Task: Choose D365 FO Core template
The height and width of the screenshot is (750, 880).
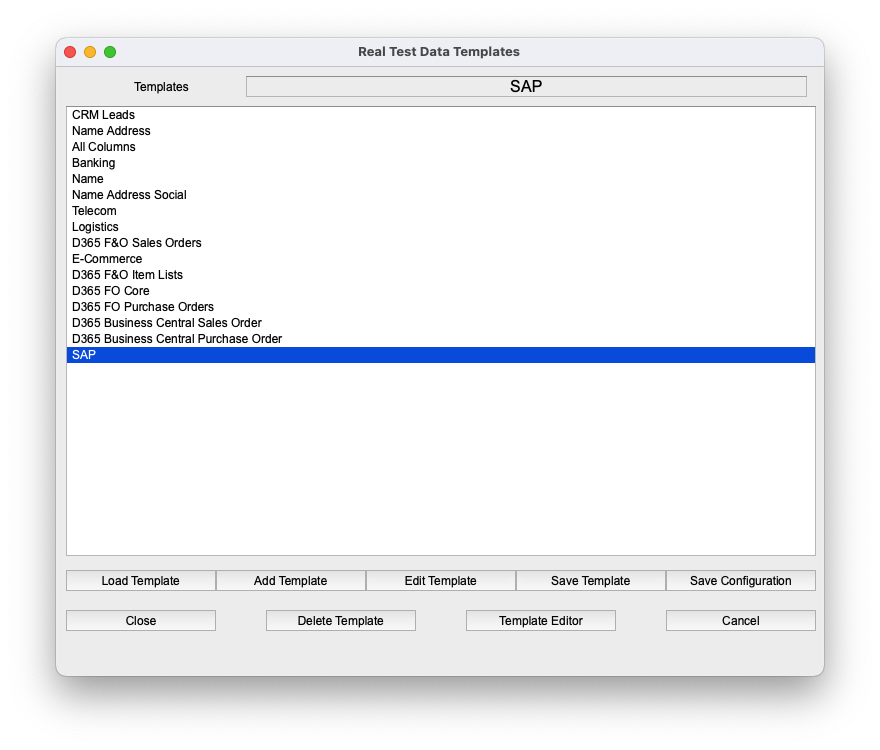Action: (x=441, y=291)
